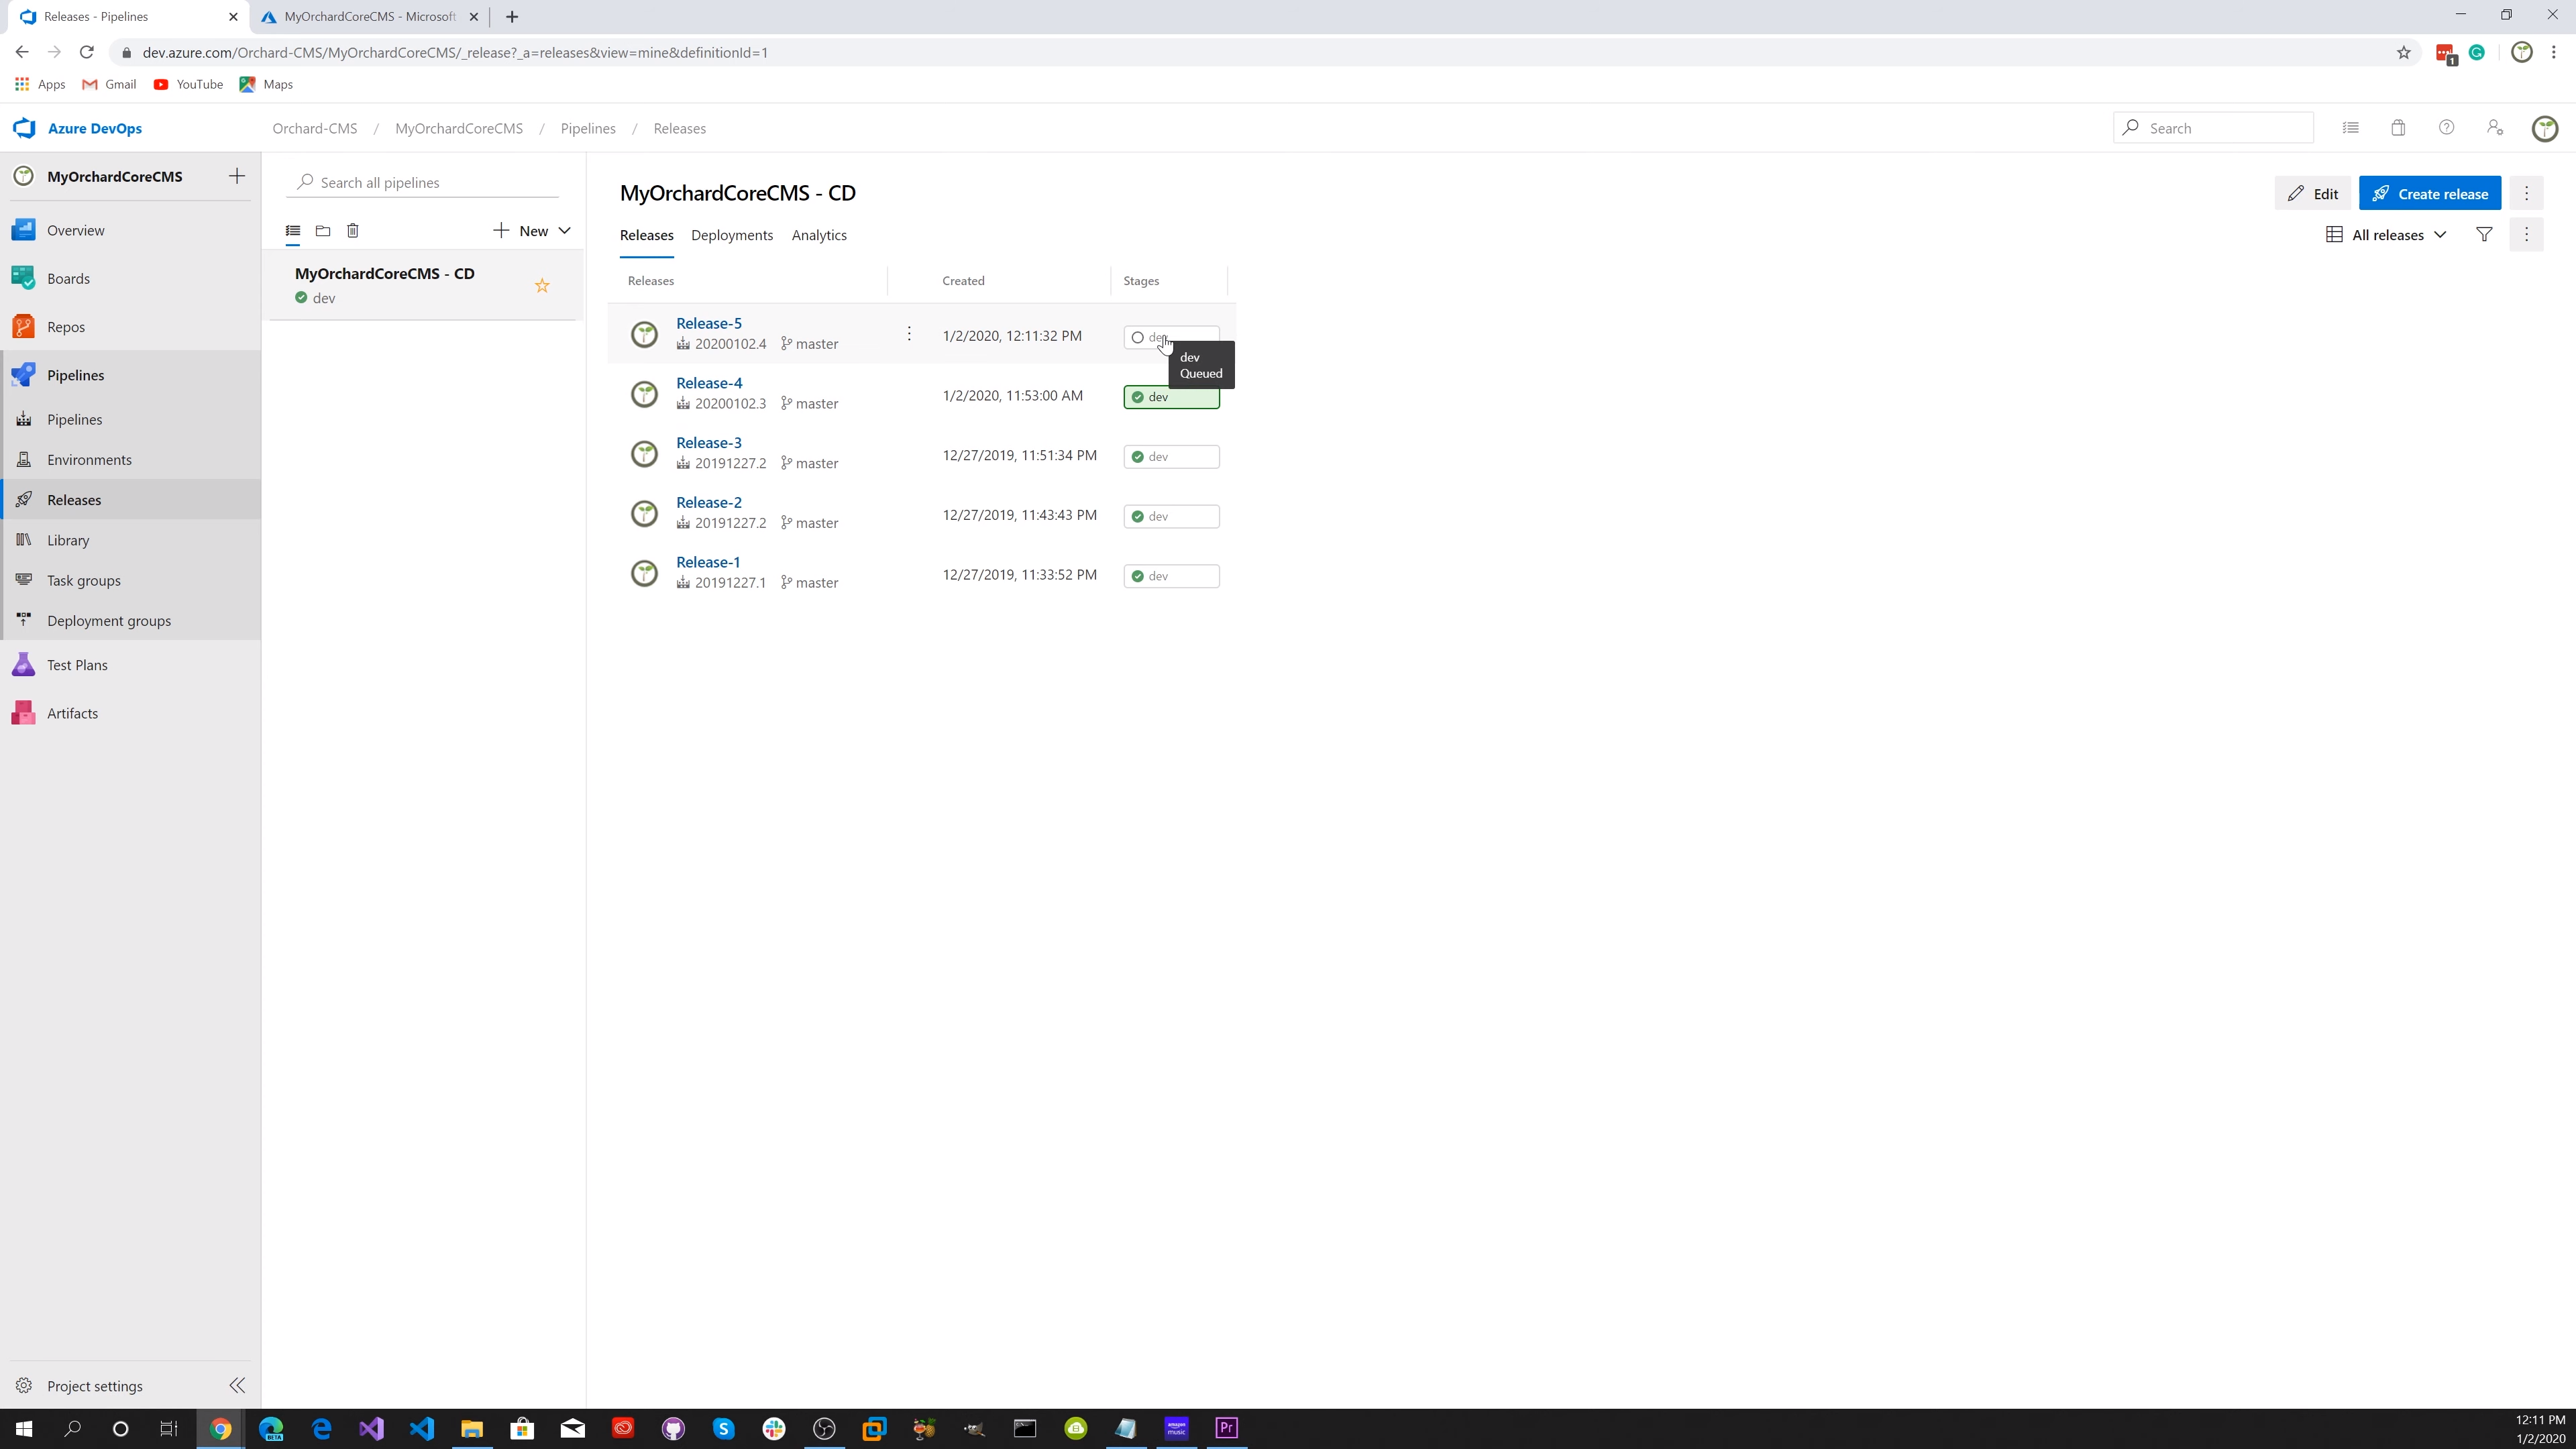This screenshot has width=2576, height=1449.
Task: Open the Windows Start menu
Action: point(23,1428)
